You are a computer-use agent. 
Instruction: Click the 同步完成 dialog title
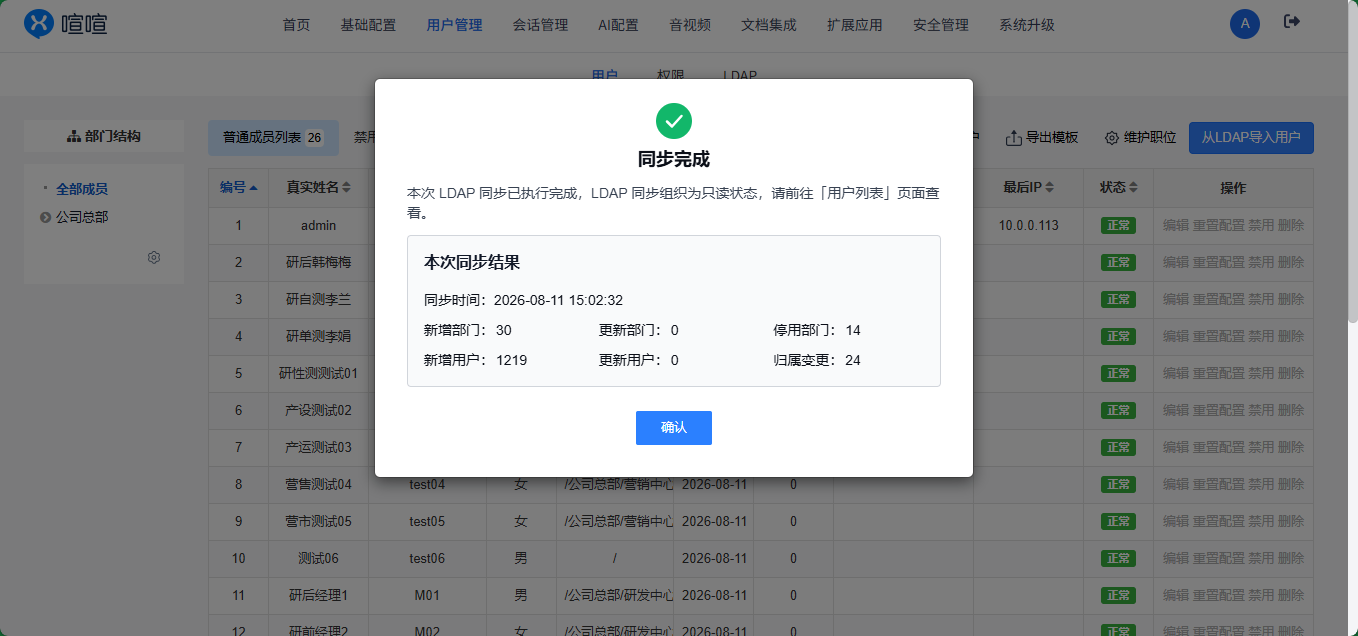click(674, 159)
